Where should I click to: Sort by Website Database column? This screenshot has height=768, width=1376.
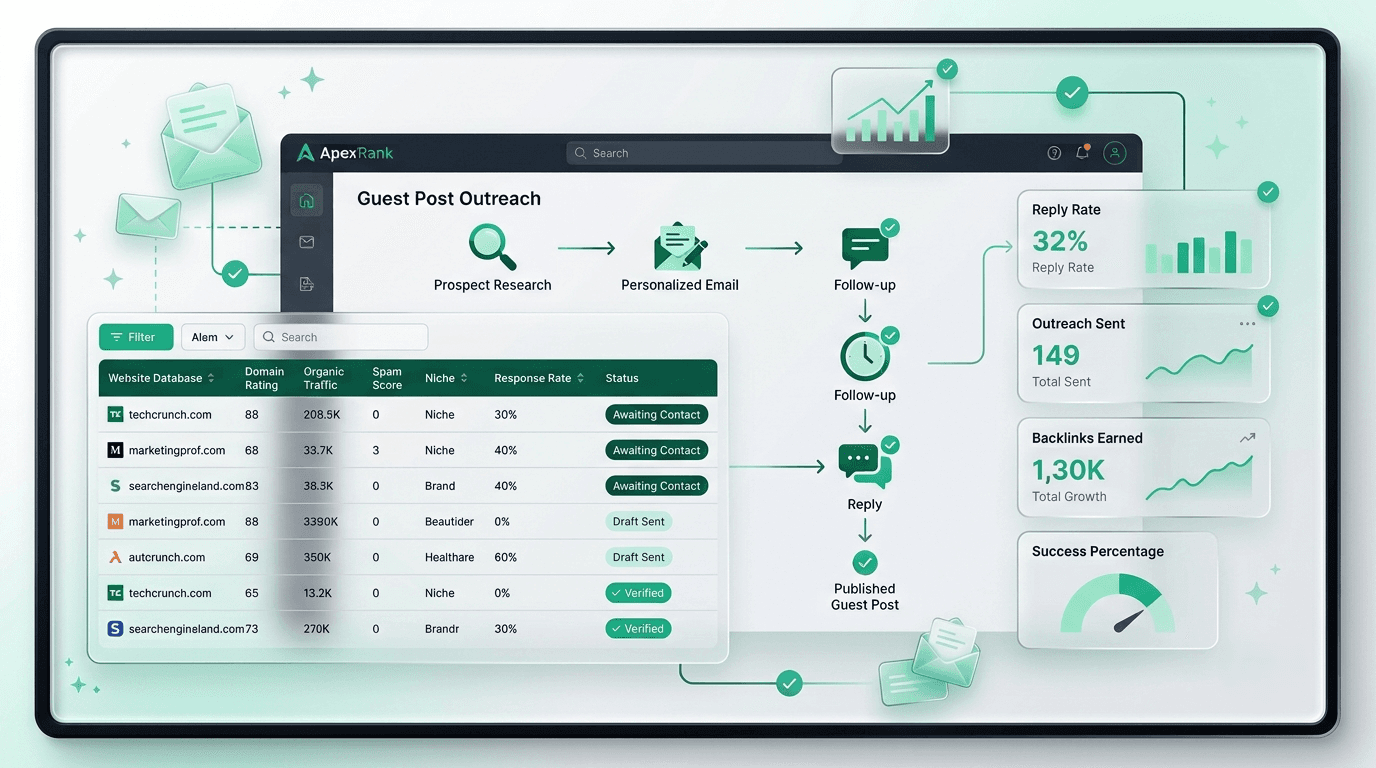[162, 378]
